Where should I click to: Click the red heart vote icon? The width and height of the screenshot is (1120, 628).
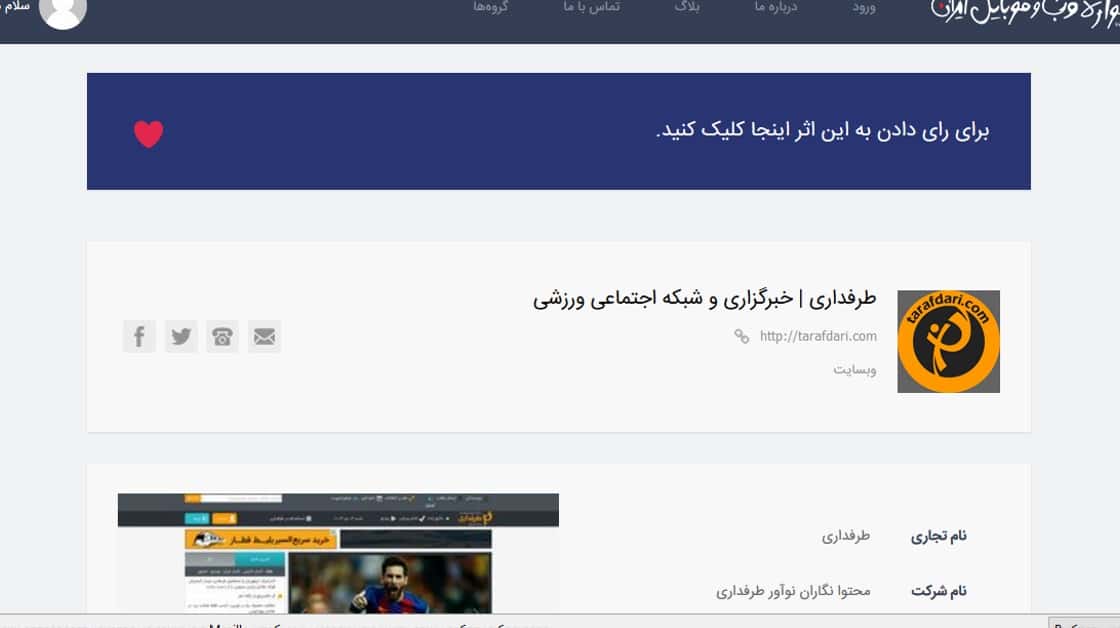coord(149,134)
